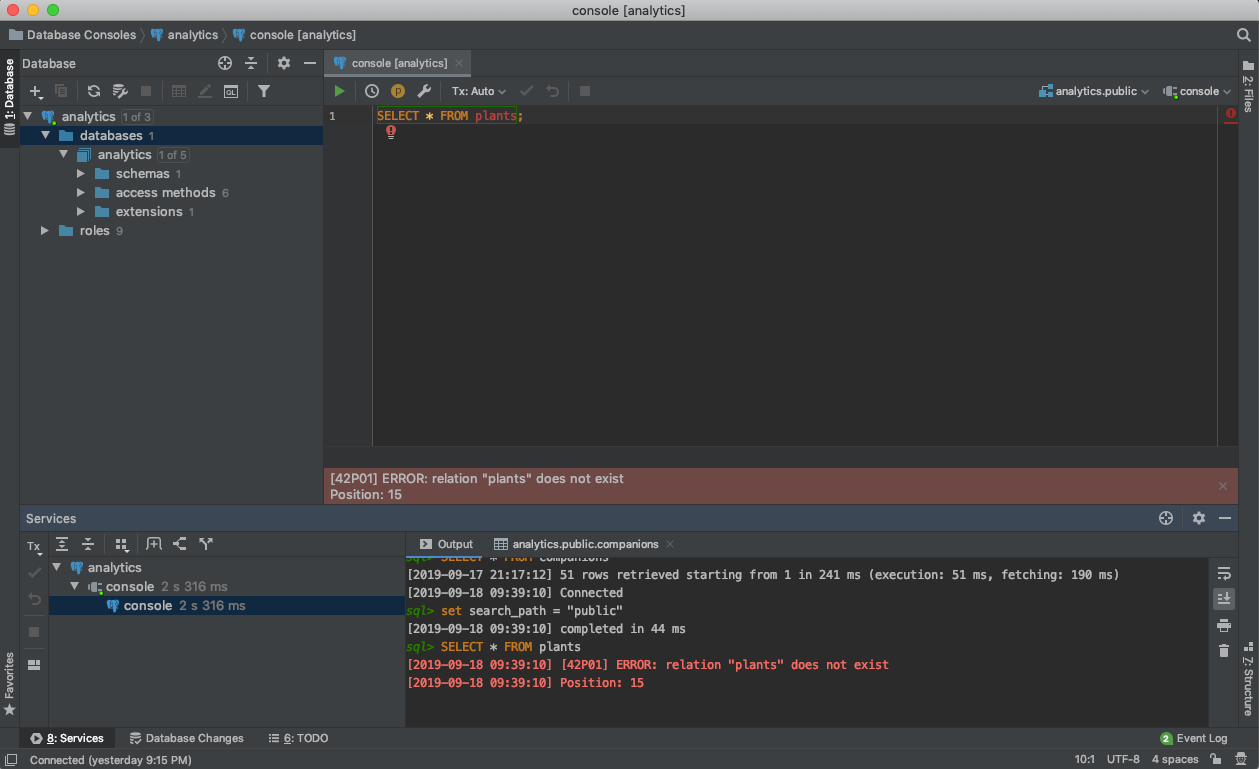Open the Search Everywhere magnifier icon
The height and width of the screenshot is (769, 1259).
(x=1243, y=35)
